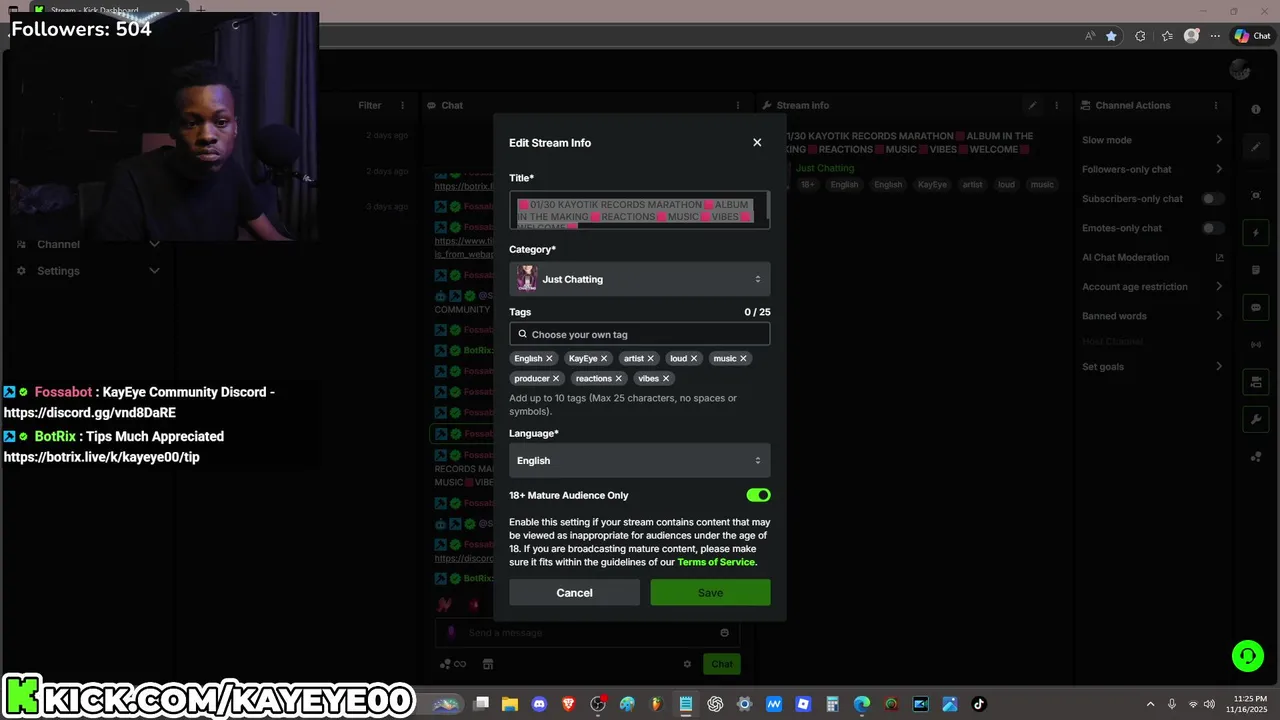
Task: Open TikTok from the taskbar
Action: 979,704
